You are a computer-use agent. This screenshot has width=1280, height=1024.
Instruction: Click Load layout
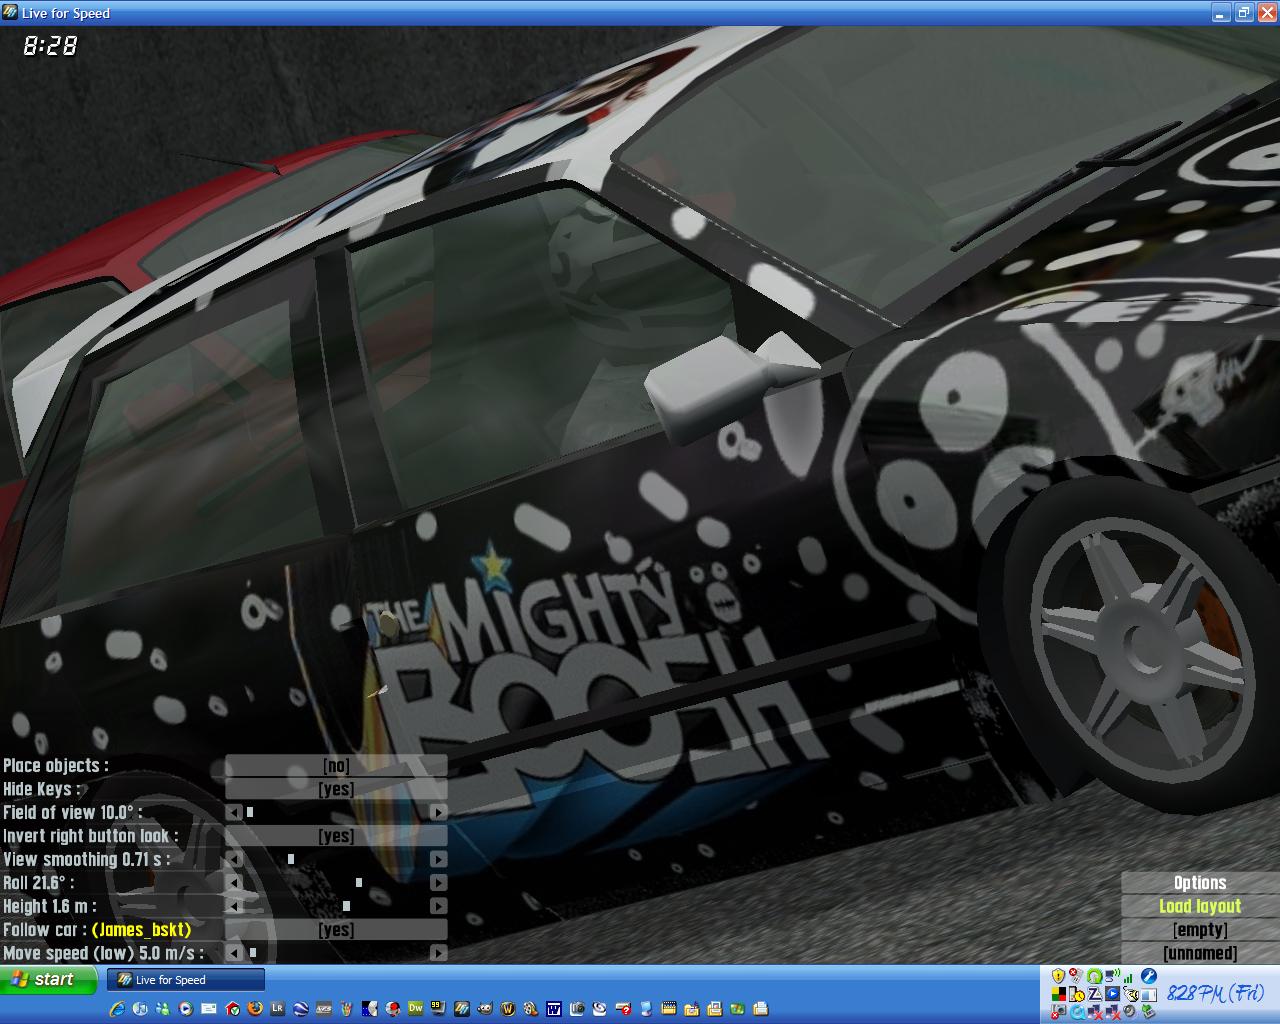point(1200,906)
